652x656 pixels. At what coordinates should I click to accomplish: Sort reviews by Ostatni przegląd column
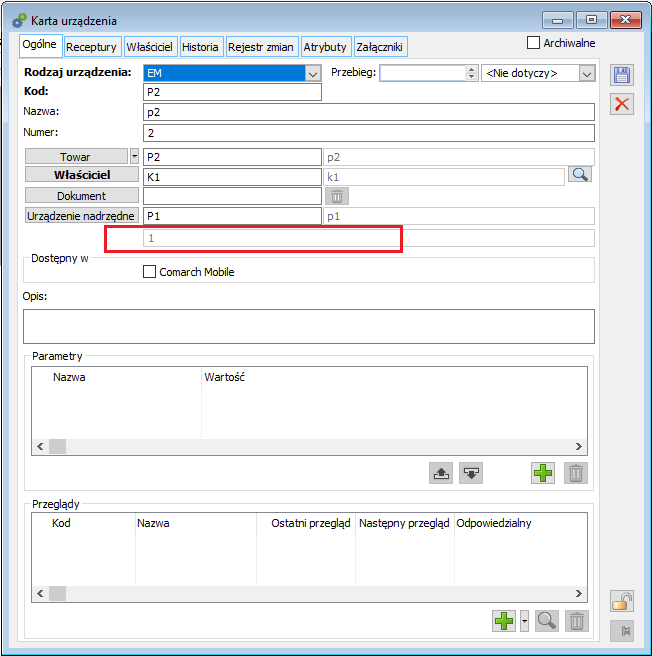pyautogui.click(x=311, y=523)
